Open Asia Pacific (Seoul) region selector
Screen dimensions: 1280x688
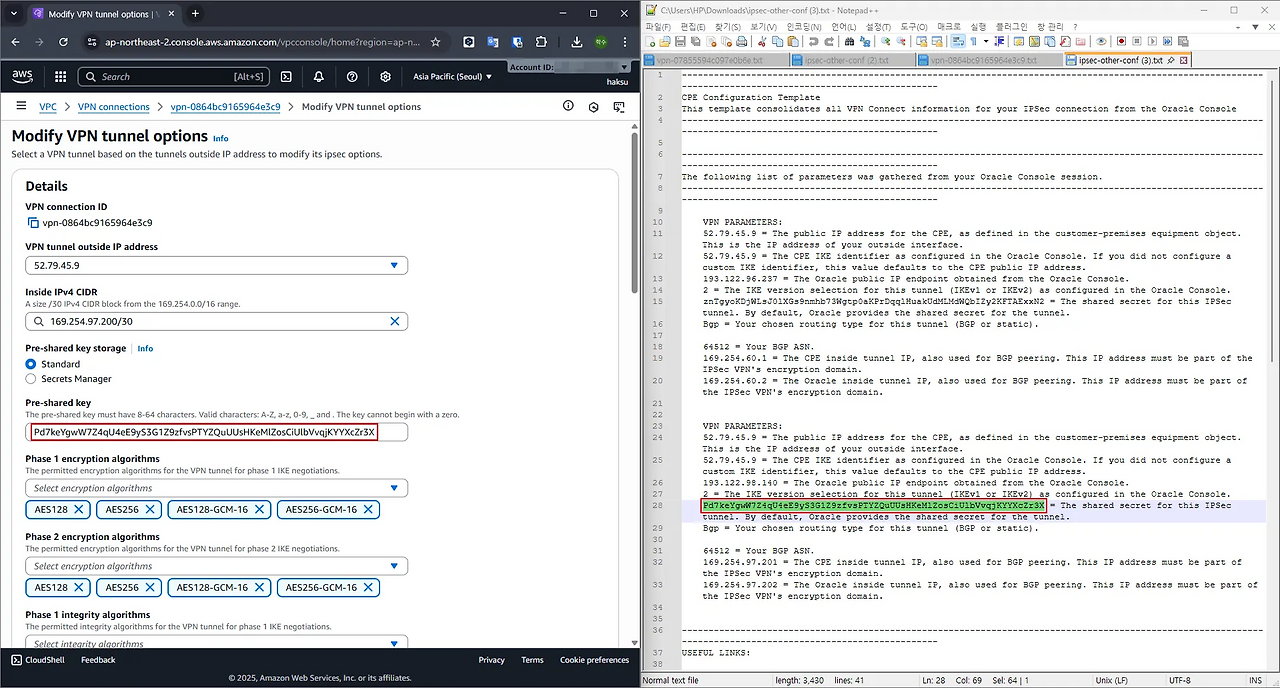coord(452,77)
